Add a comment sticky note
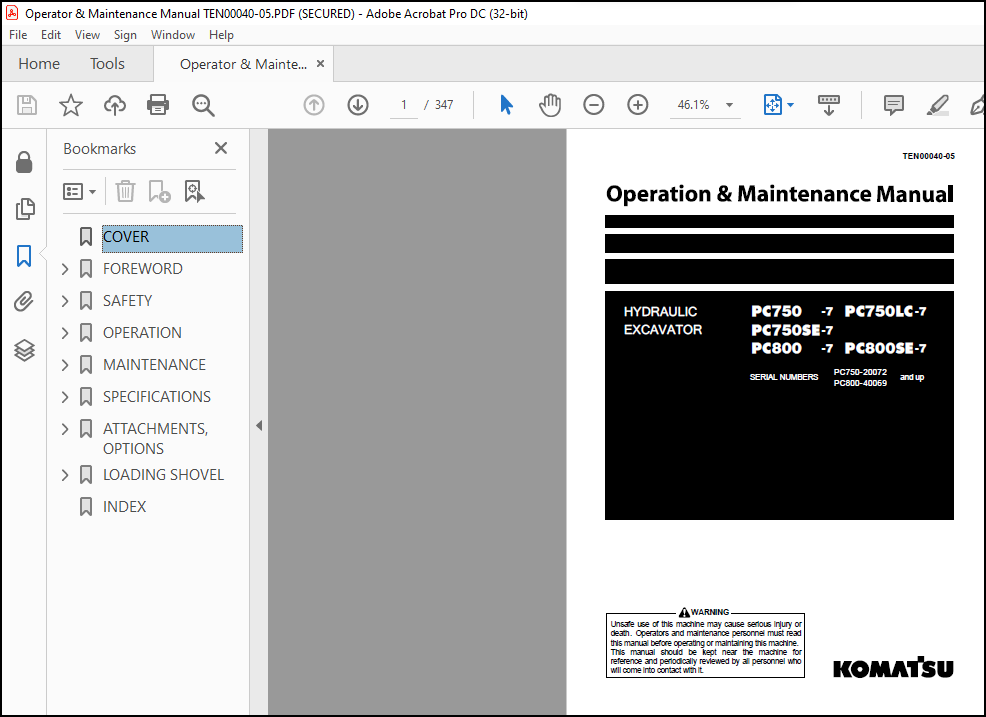Screen dimensions: 986x717 pyautogui.click(x=894, y=105)
